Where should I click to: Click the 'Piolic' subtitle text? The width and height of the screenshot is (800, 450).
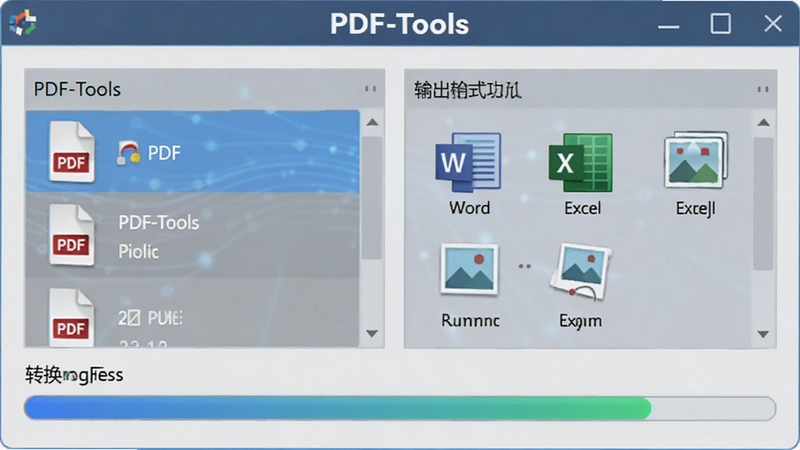[x=138, y=251]
